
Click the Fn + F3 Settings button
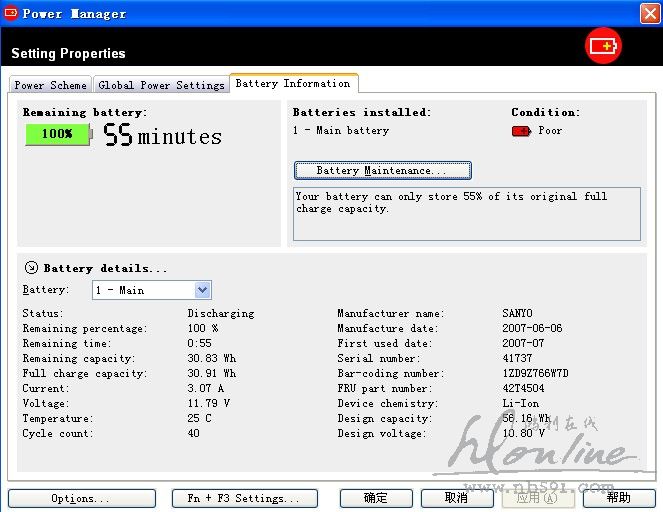pyautogui.click(x=244, y=498)
